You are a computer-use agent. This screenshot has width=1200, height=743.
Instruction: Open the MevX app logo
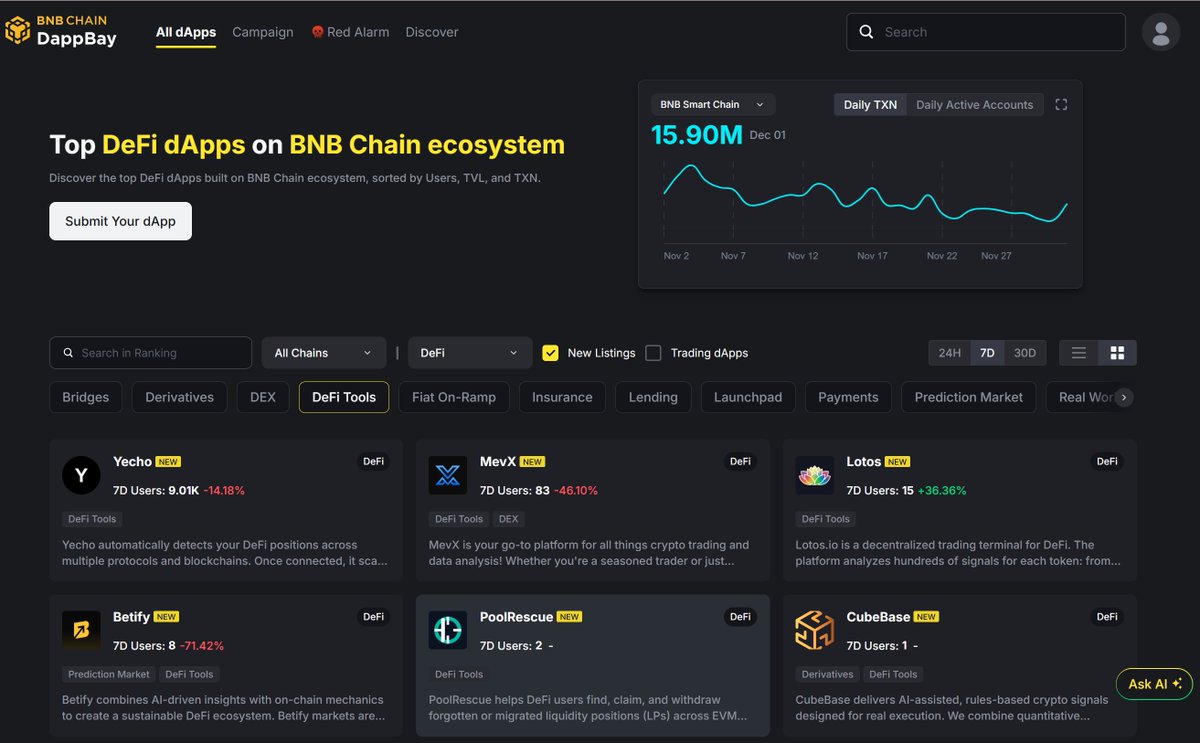click(448, 476)
